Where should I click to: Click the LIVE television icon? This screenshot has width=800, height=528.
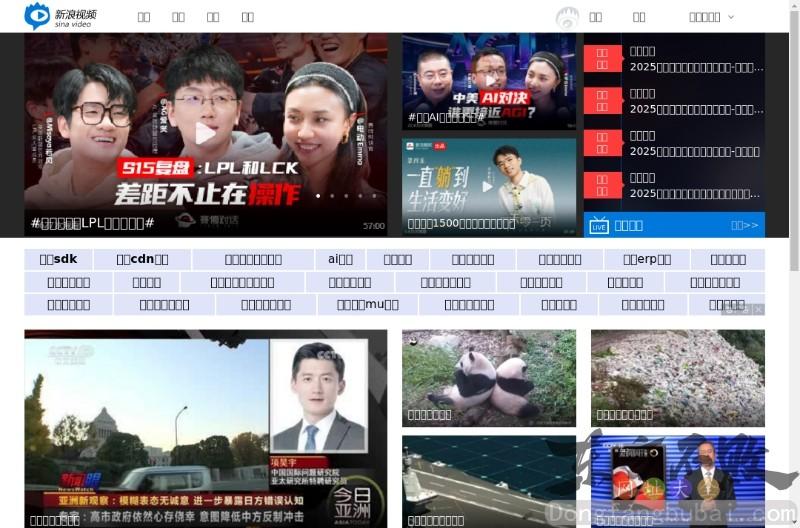pyautogui.click(x=598, y=225)
